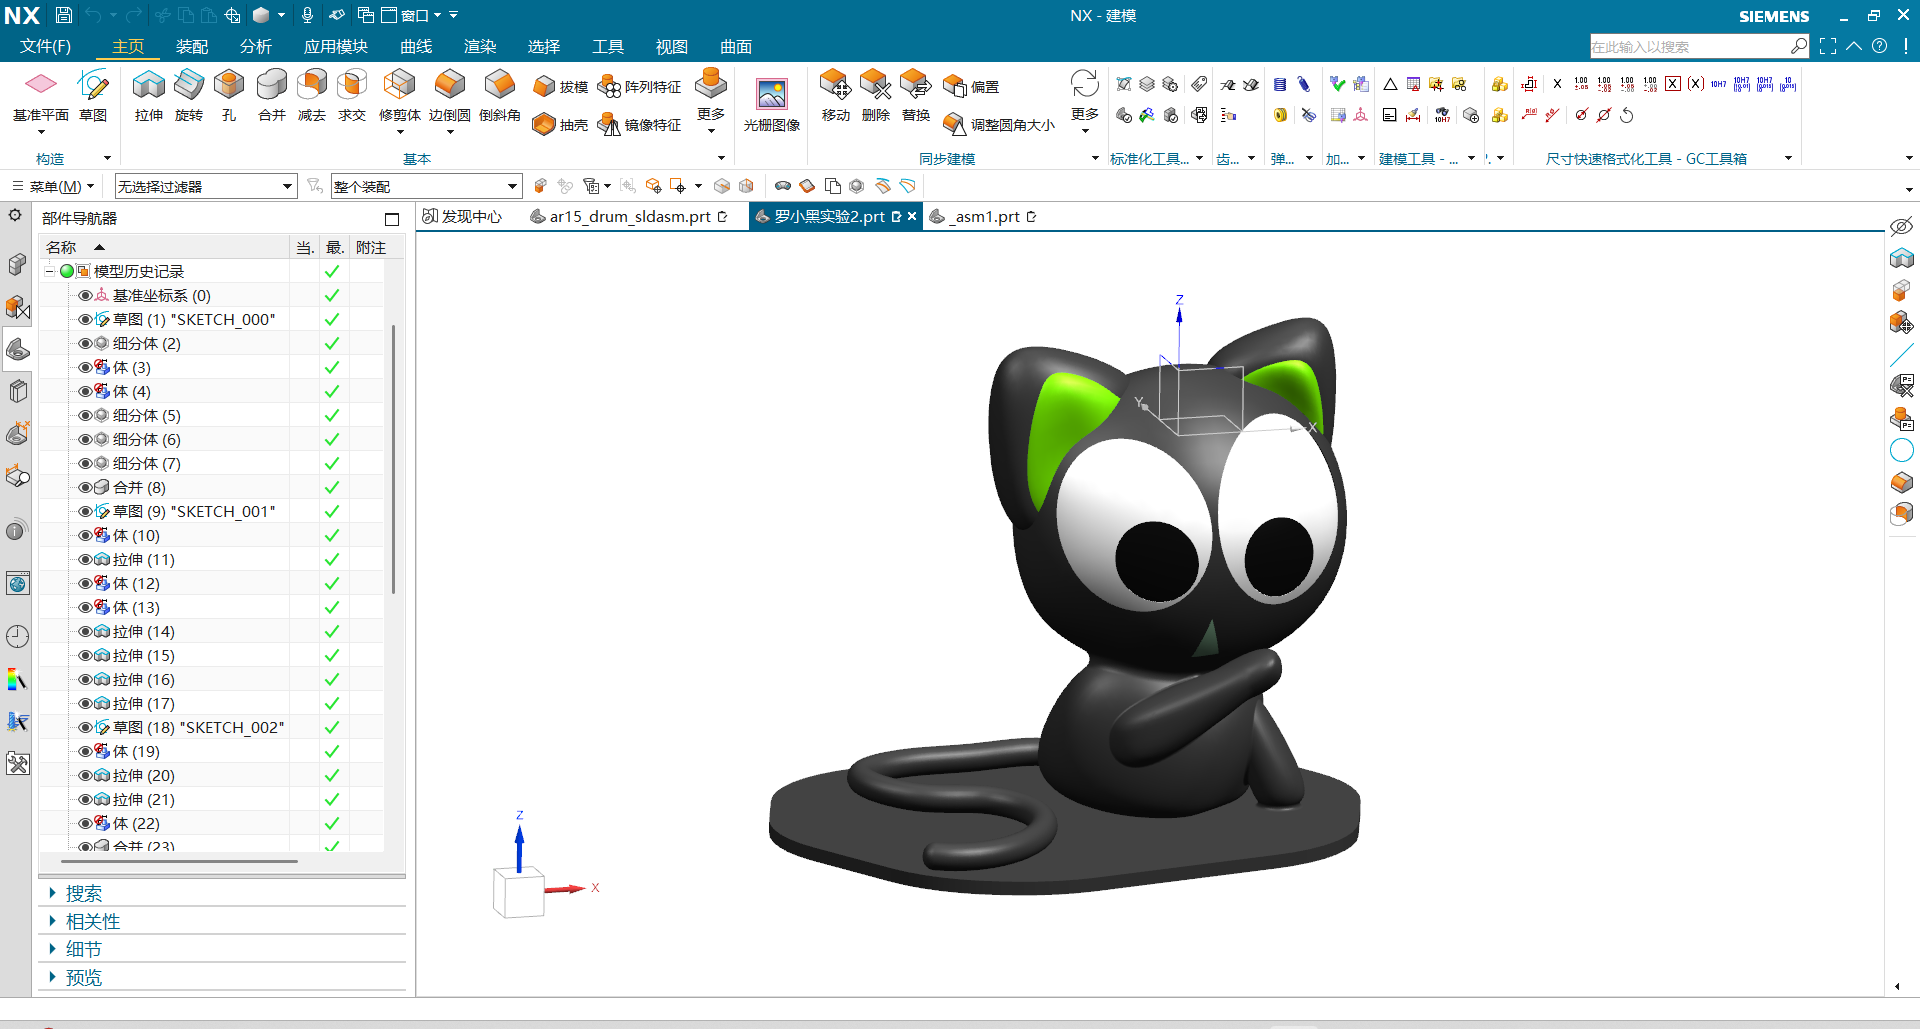The width and height of the screenshot is (1920, 1029).
Task: Click the part navigator vertical scrollbar
Action: [394, 460]
